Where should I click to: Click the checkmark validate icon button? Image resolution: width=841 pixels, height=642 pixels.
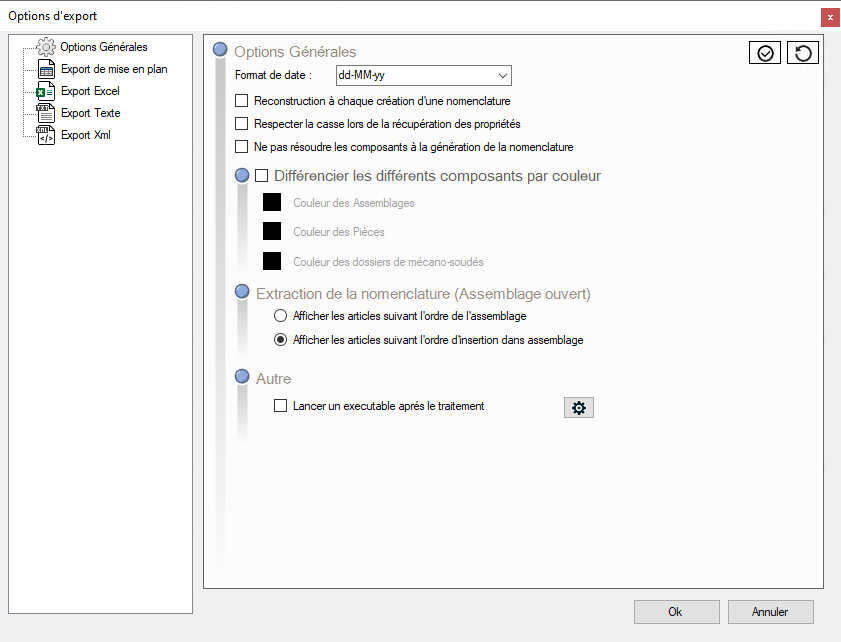[x=765, y=53]
